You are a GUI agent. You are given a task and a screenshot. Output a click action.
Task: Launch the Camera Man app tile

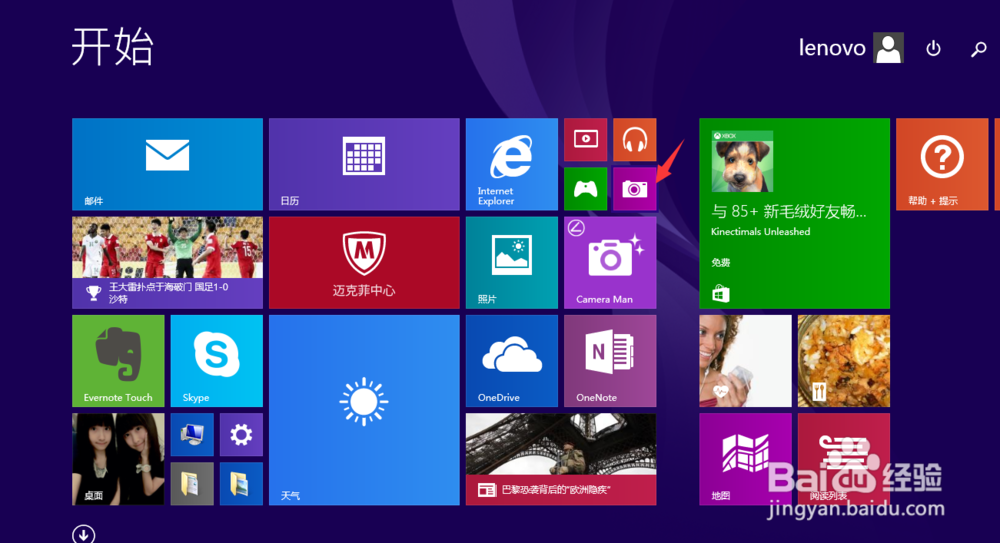click(610, 262)
